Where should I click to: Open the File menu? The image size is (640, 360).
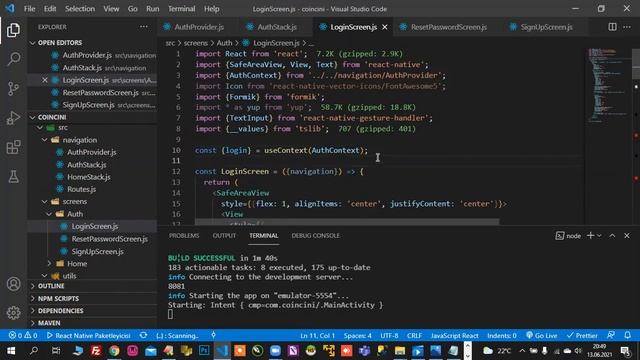tap(29, 9)
